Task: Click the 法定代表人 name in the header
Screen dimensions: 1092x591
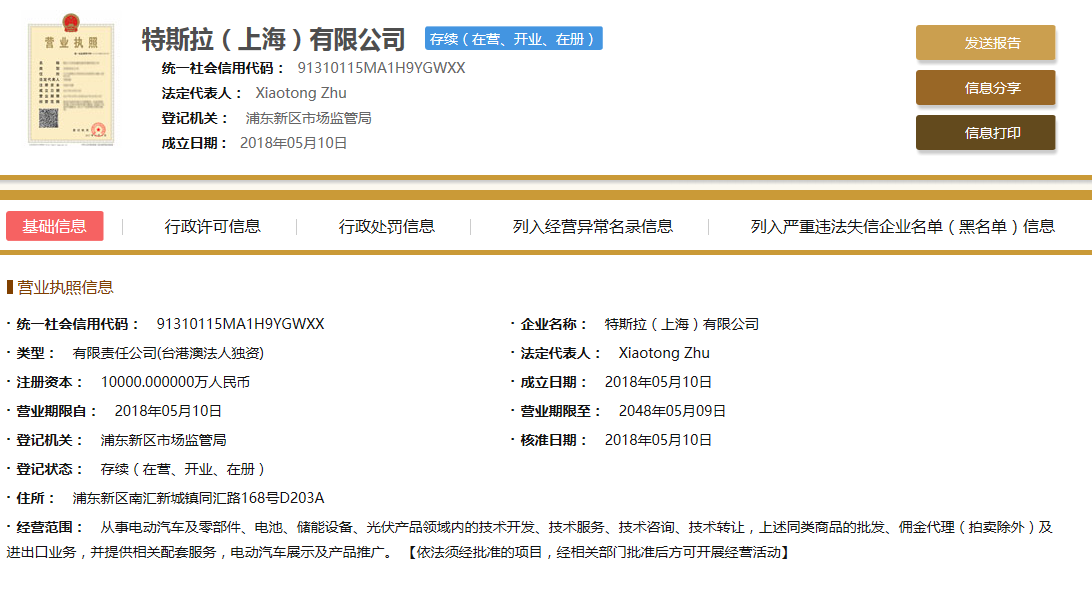Action: point(301,93)
